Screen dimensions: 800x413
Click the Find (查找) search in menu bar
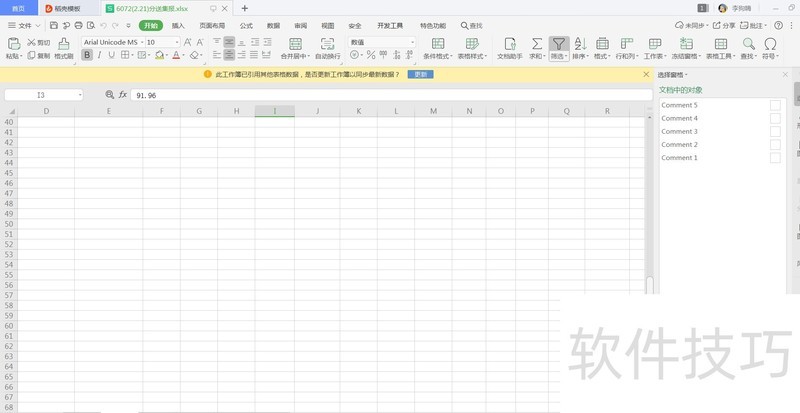(471, 26)
